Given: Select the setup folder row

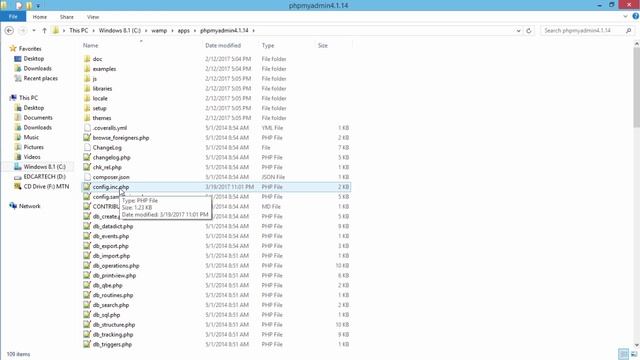Looking at the screenshot, I should (216, 108).
